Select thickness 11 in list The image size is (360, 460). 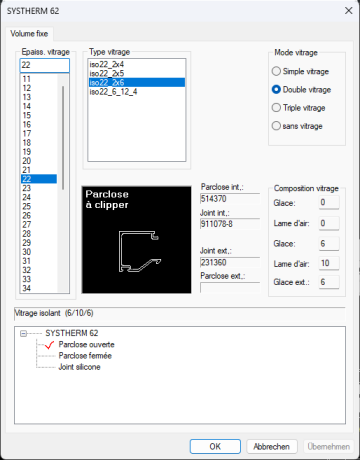[x=39, y=79]
